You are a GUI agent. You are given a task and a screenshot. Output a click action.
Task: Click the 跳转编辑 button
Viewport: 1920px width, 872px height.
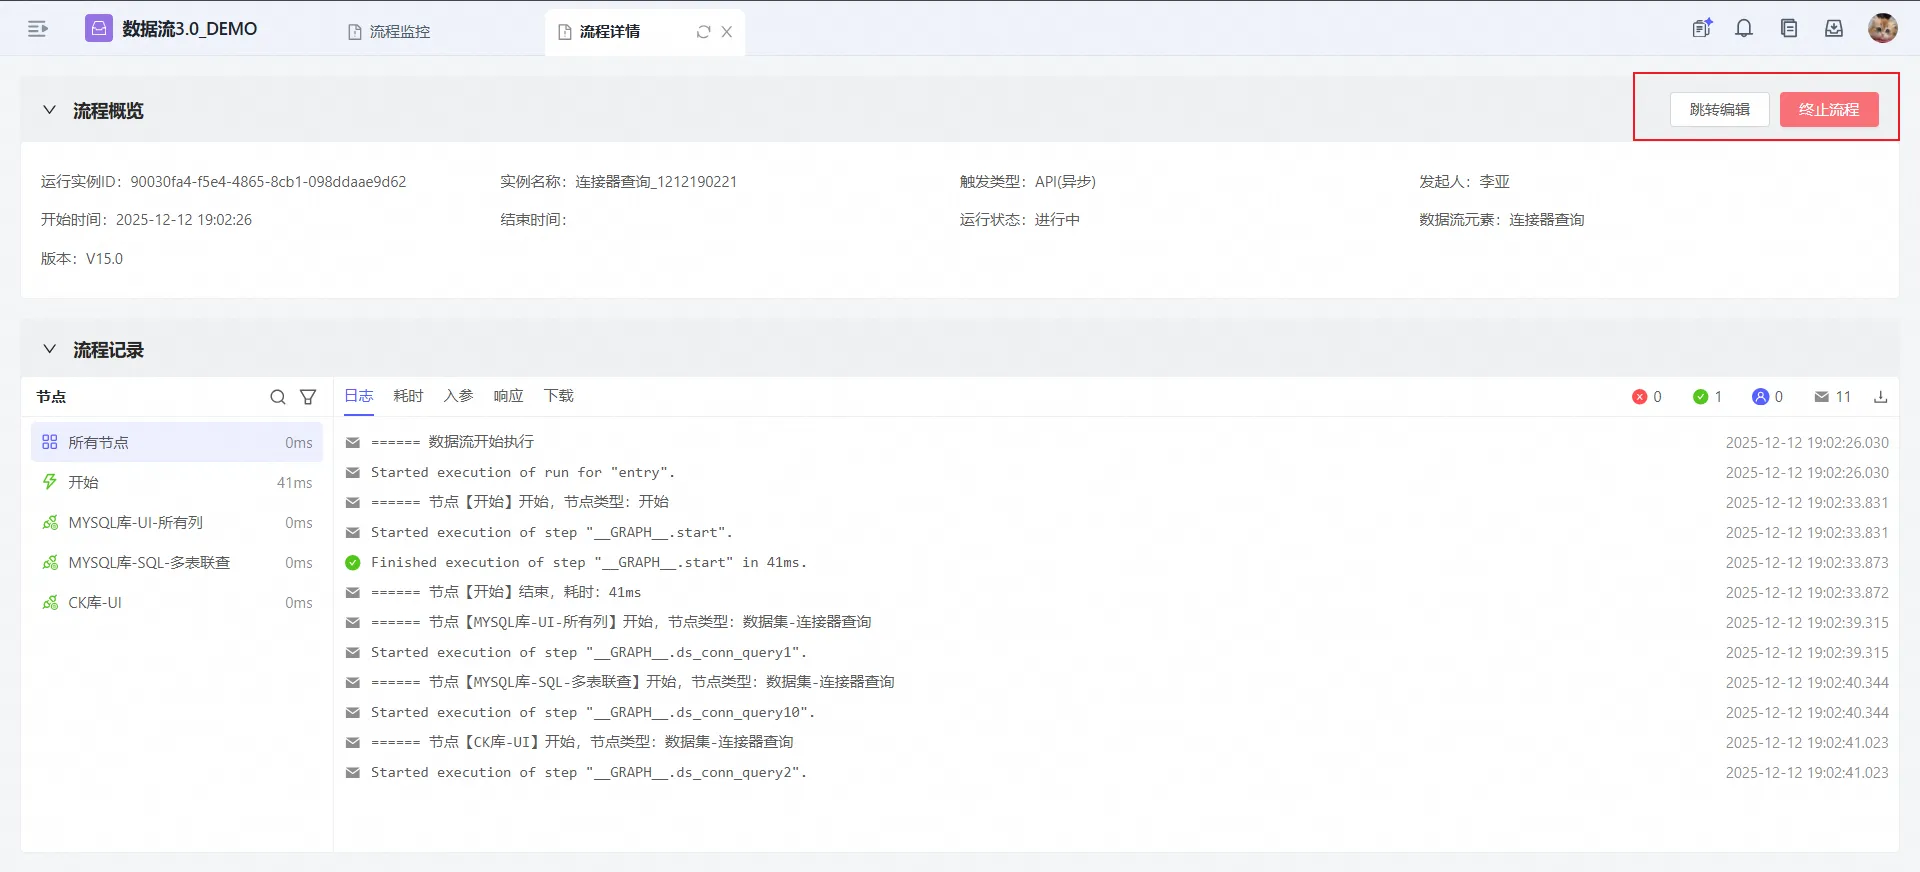[x=1719, y=109]
